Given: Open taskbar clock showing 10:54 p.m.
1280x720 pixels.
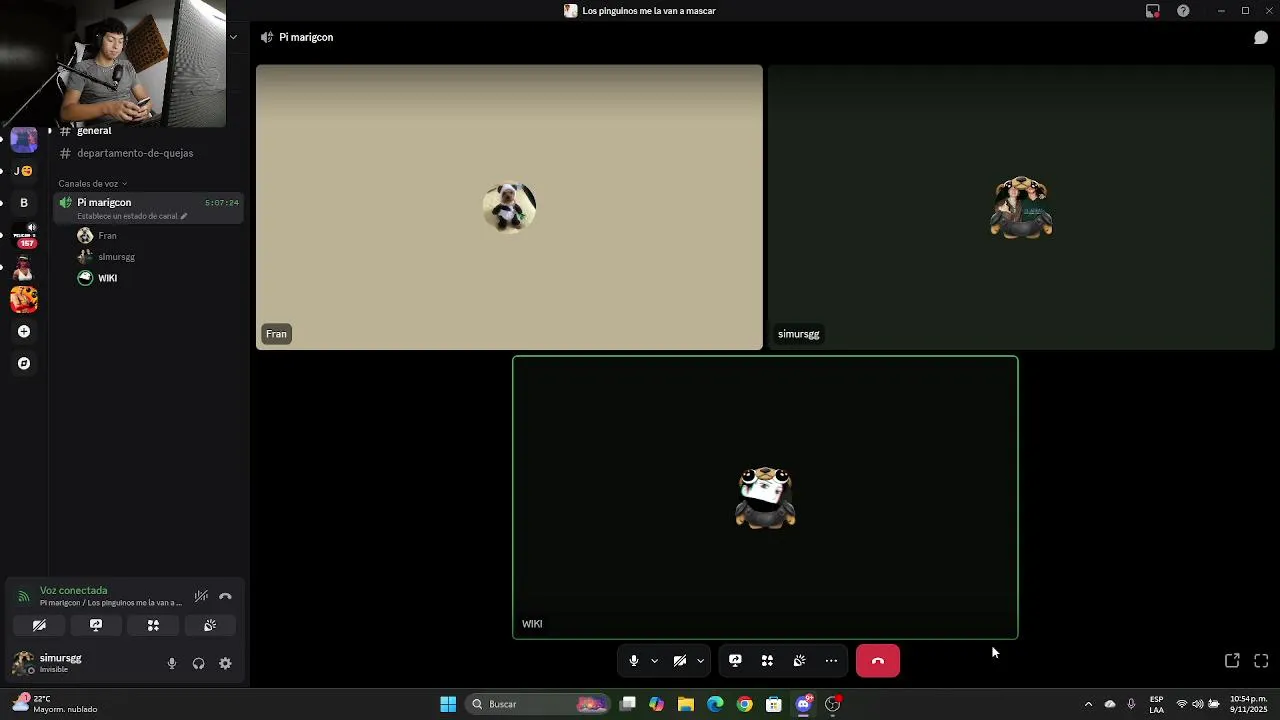Looking at the screenshot, I should pos(1249,704).
